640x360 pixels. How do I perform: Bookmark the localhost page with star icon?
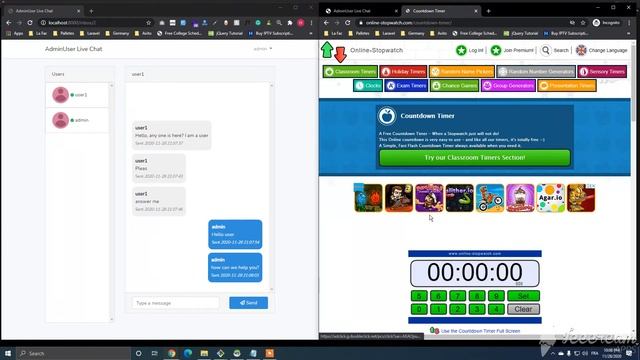149,23
